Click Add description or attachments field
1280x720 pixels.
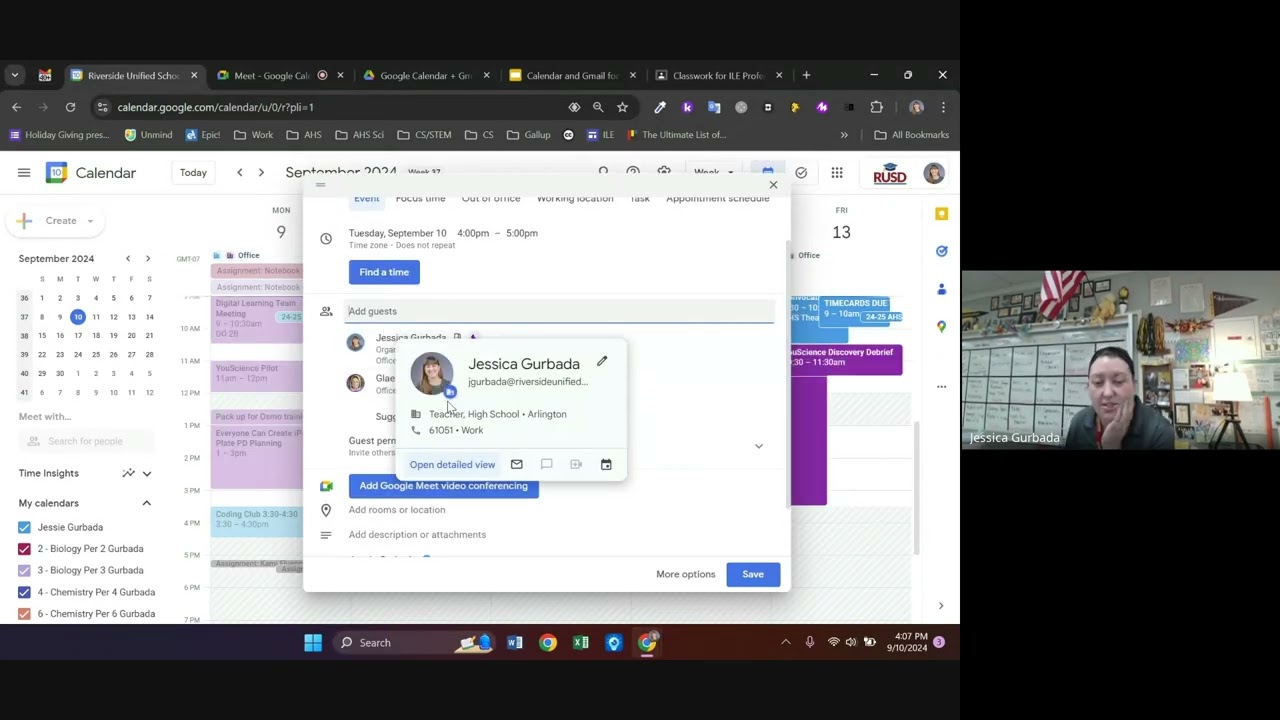click(x=417, y=535)
